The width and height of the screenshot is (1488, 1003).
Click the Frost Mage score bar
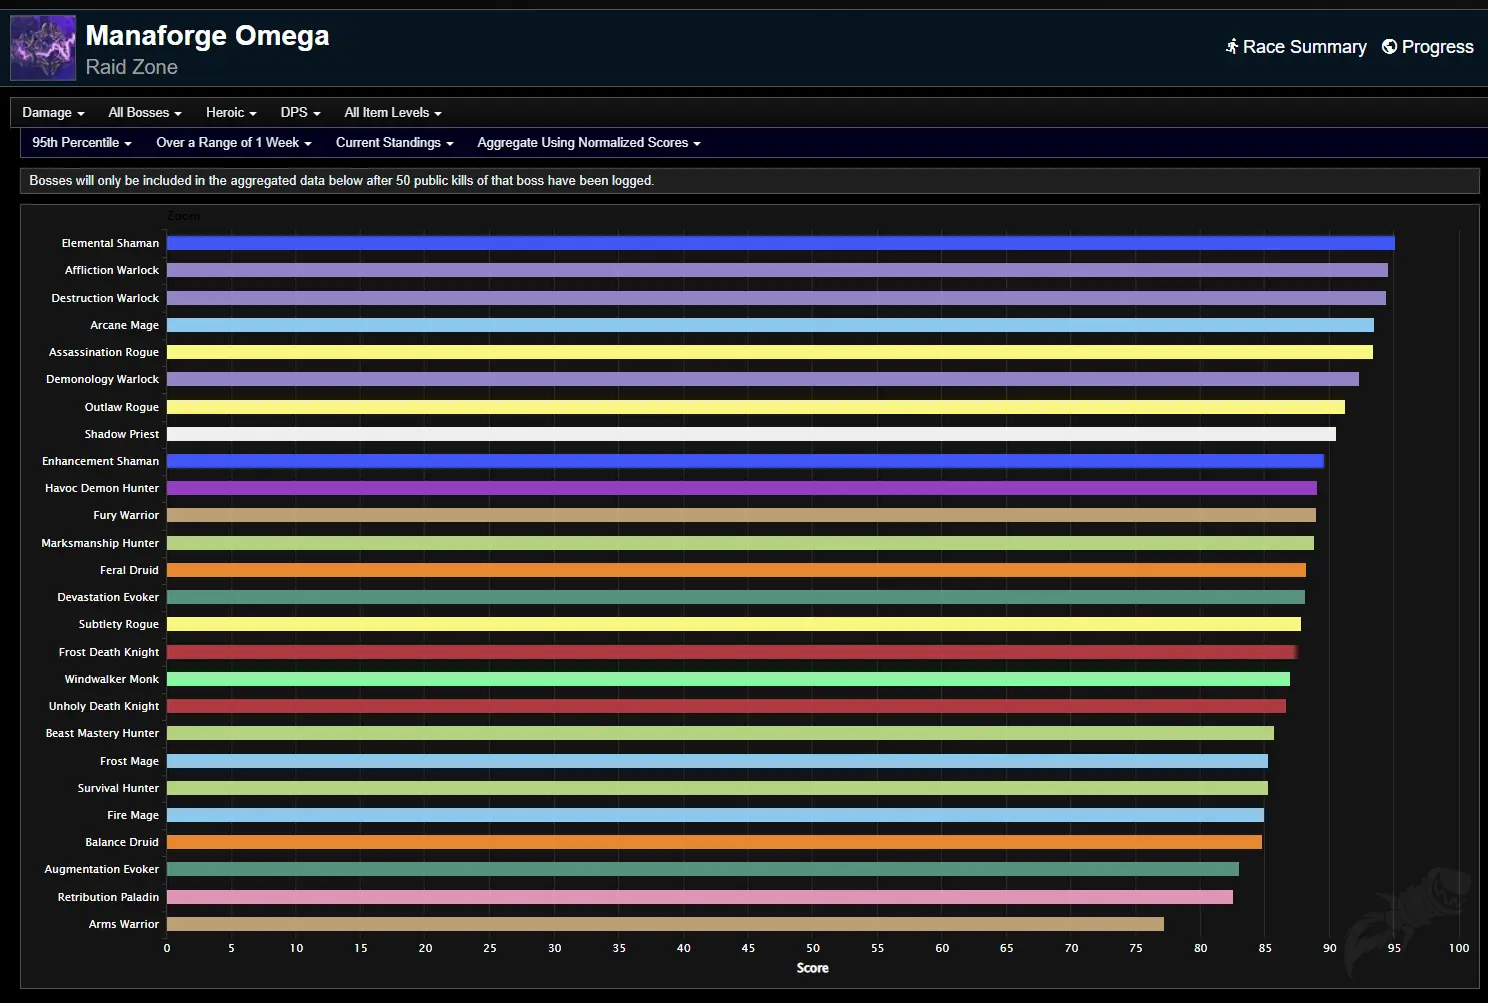pos(717,761)
